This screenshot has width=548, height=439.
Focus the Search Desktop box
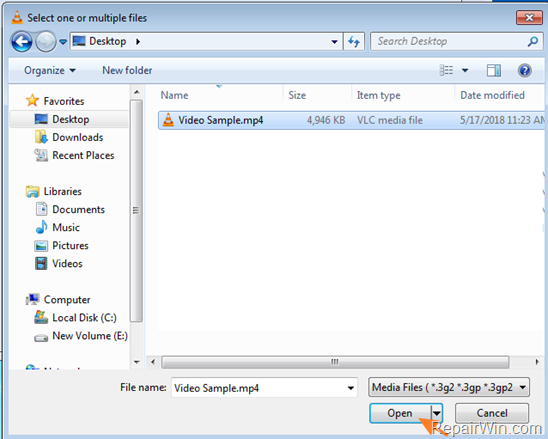click(x=457, y=42)
